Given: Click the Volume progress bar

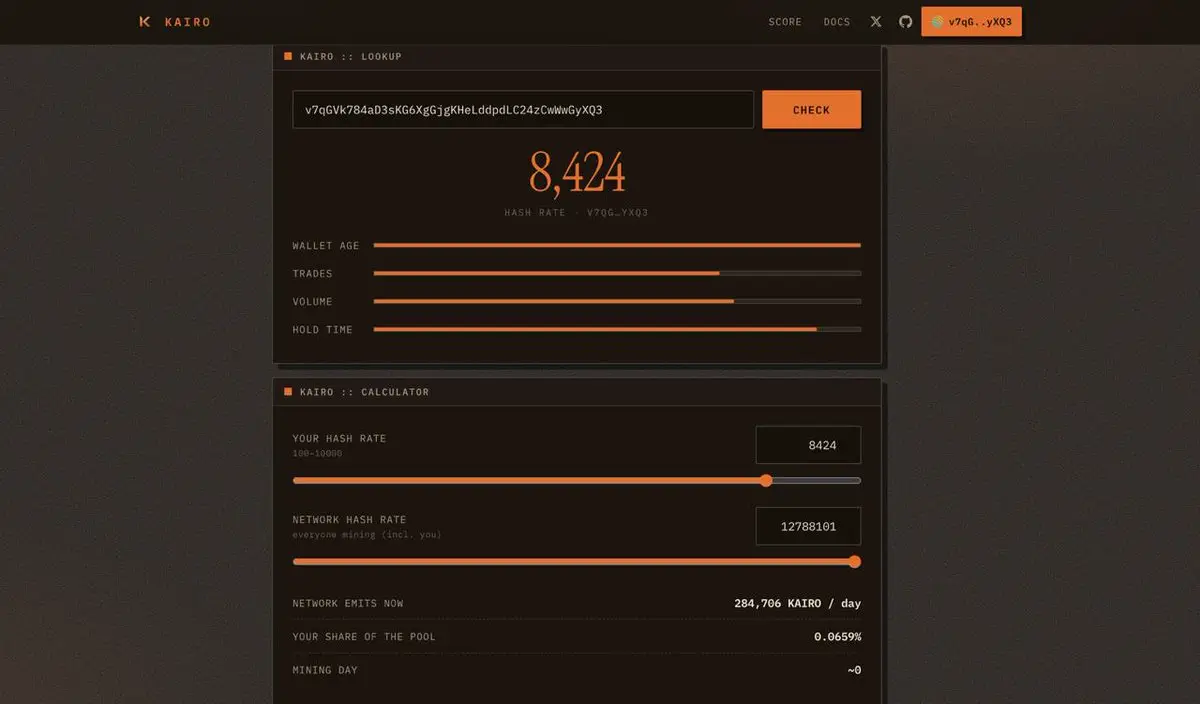Looking at the screenshot, I should coord(617,301).
